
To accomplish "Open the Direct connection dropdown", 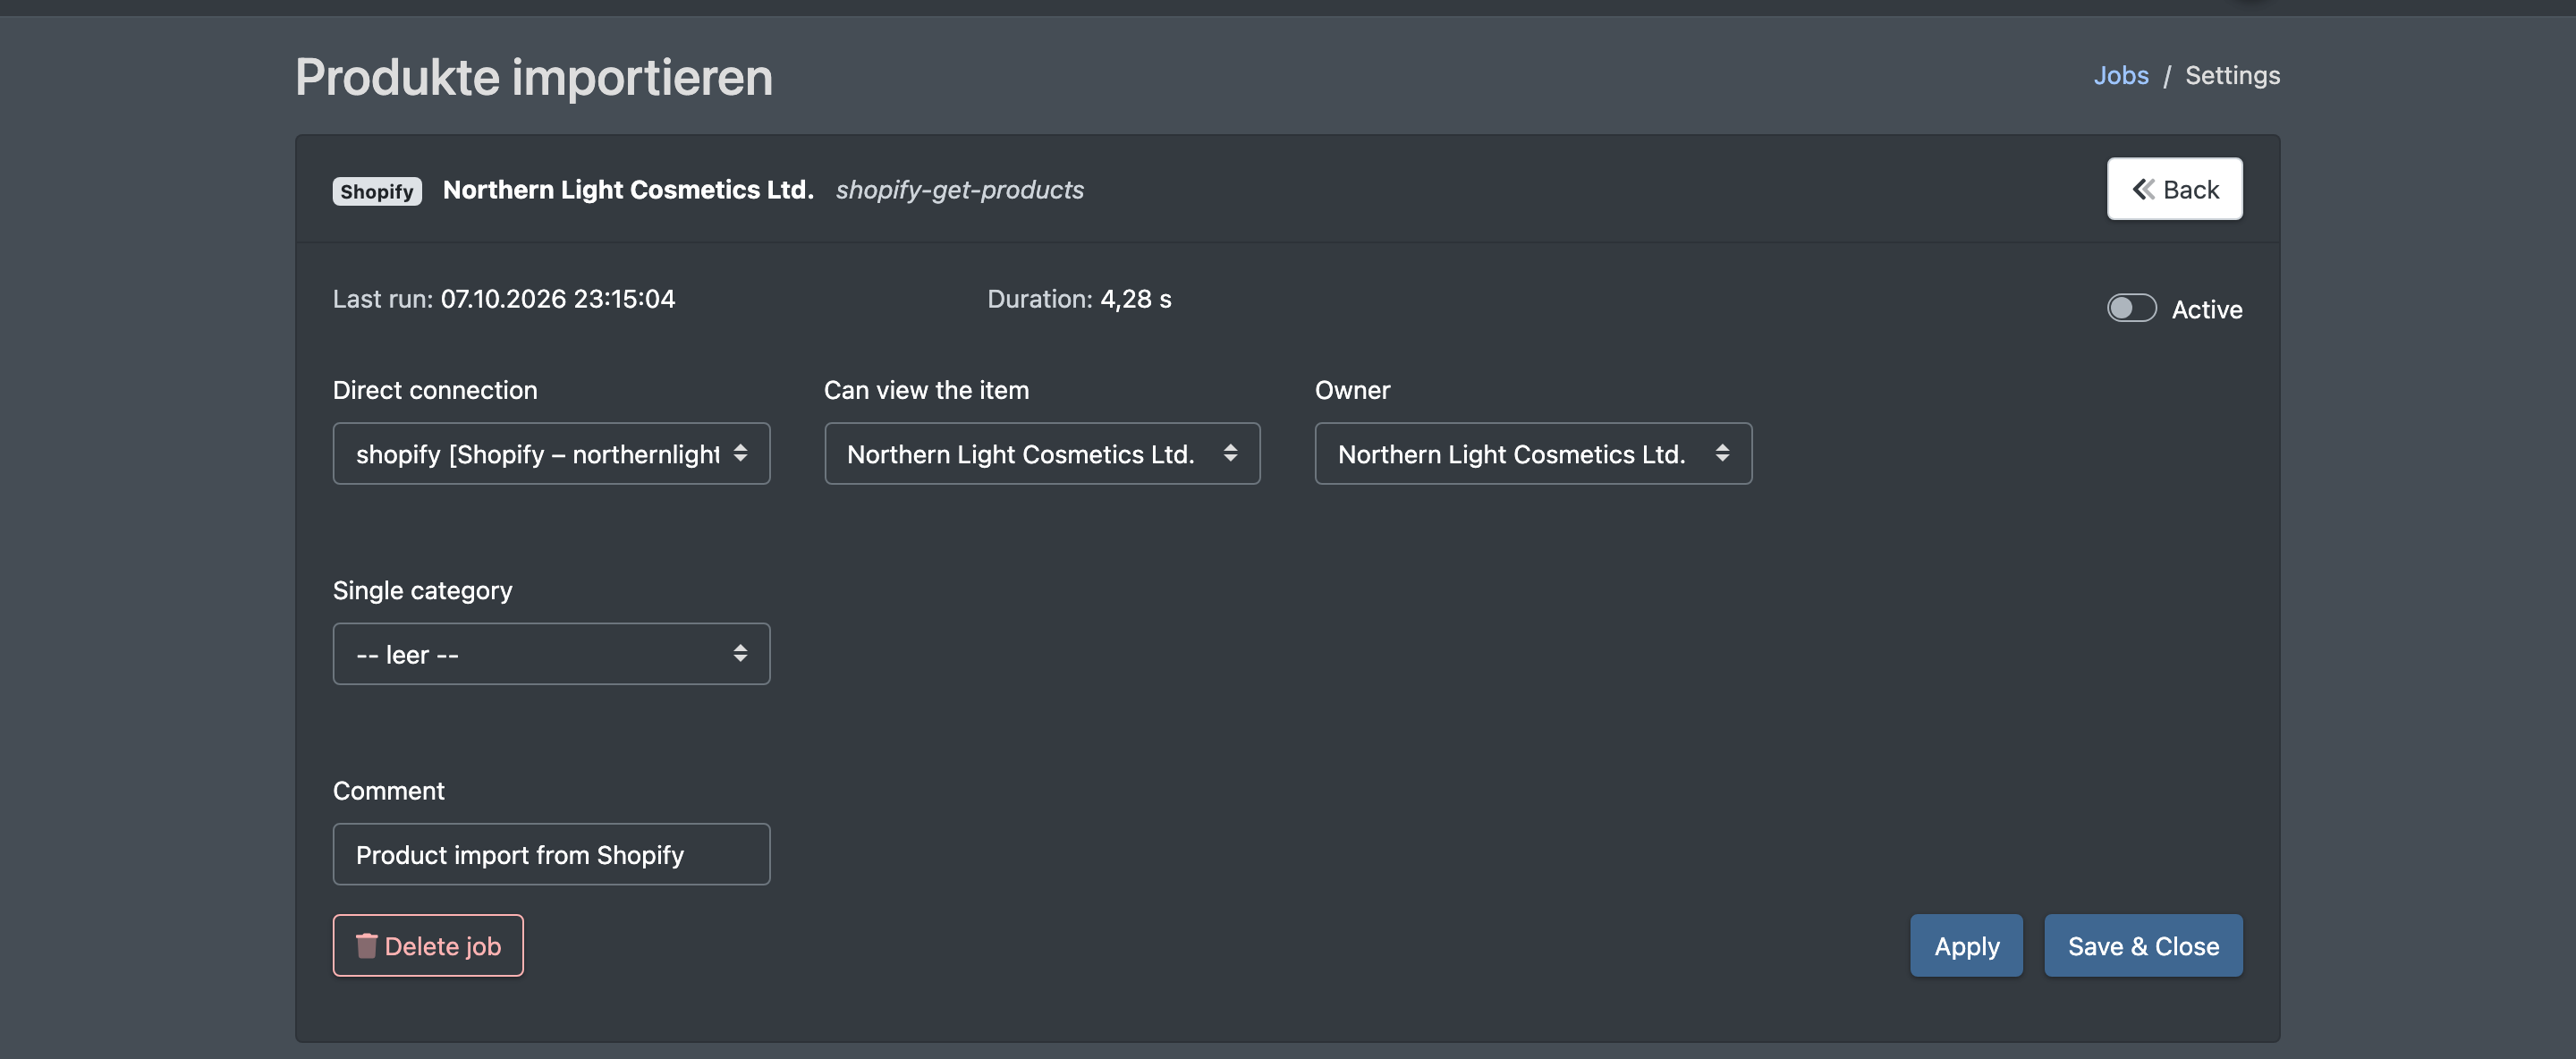I will [551, 454].
